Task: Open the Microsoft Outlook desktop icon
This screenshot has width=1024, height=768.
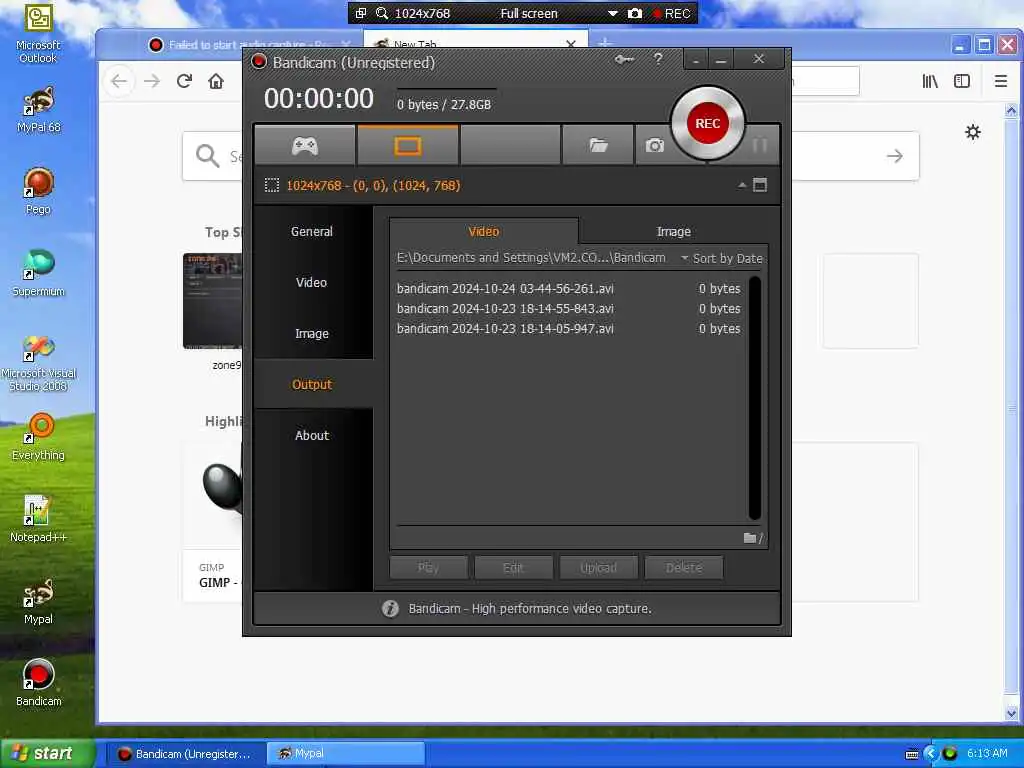Action: pyautogui.click(x=38, y=34)
